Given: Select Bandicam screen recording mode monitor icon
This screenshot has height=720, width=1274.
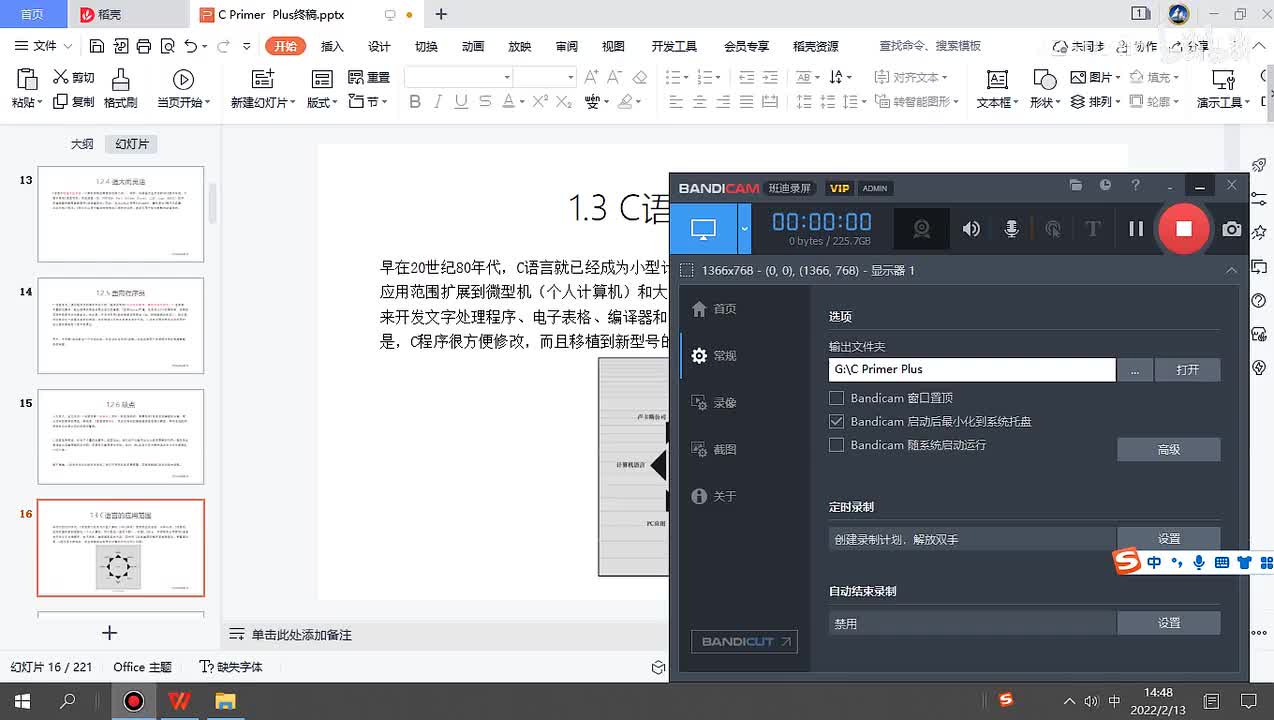Looking at the screenshot, I should click(x=704, y=229).
